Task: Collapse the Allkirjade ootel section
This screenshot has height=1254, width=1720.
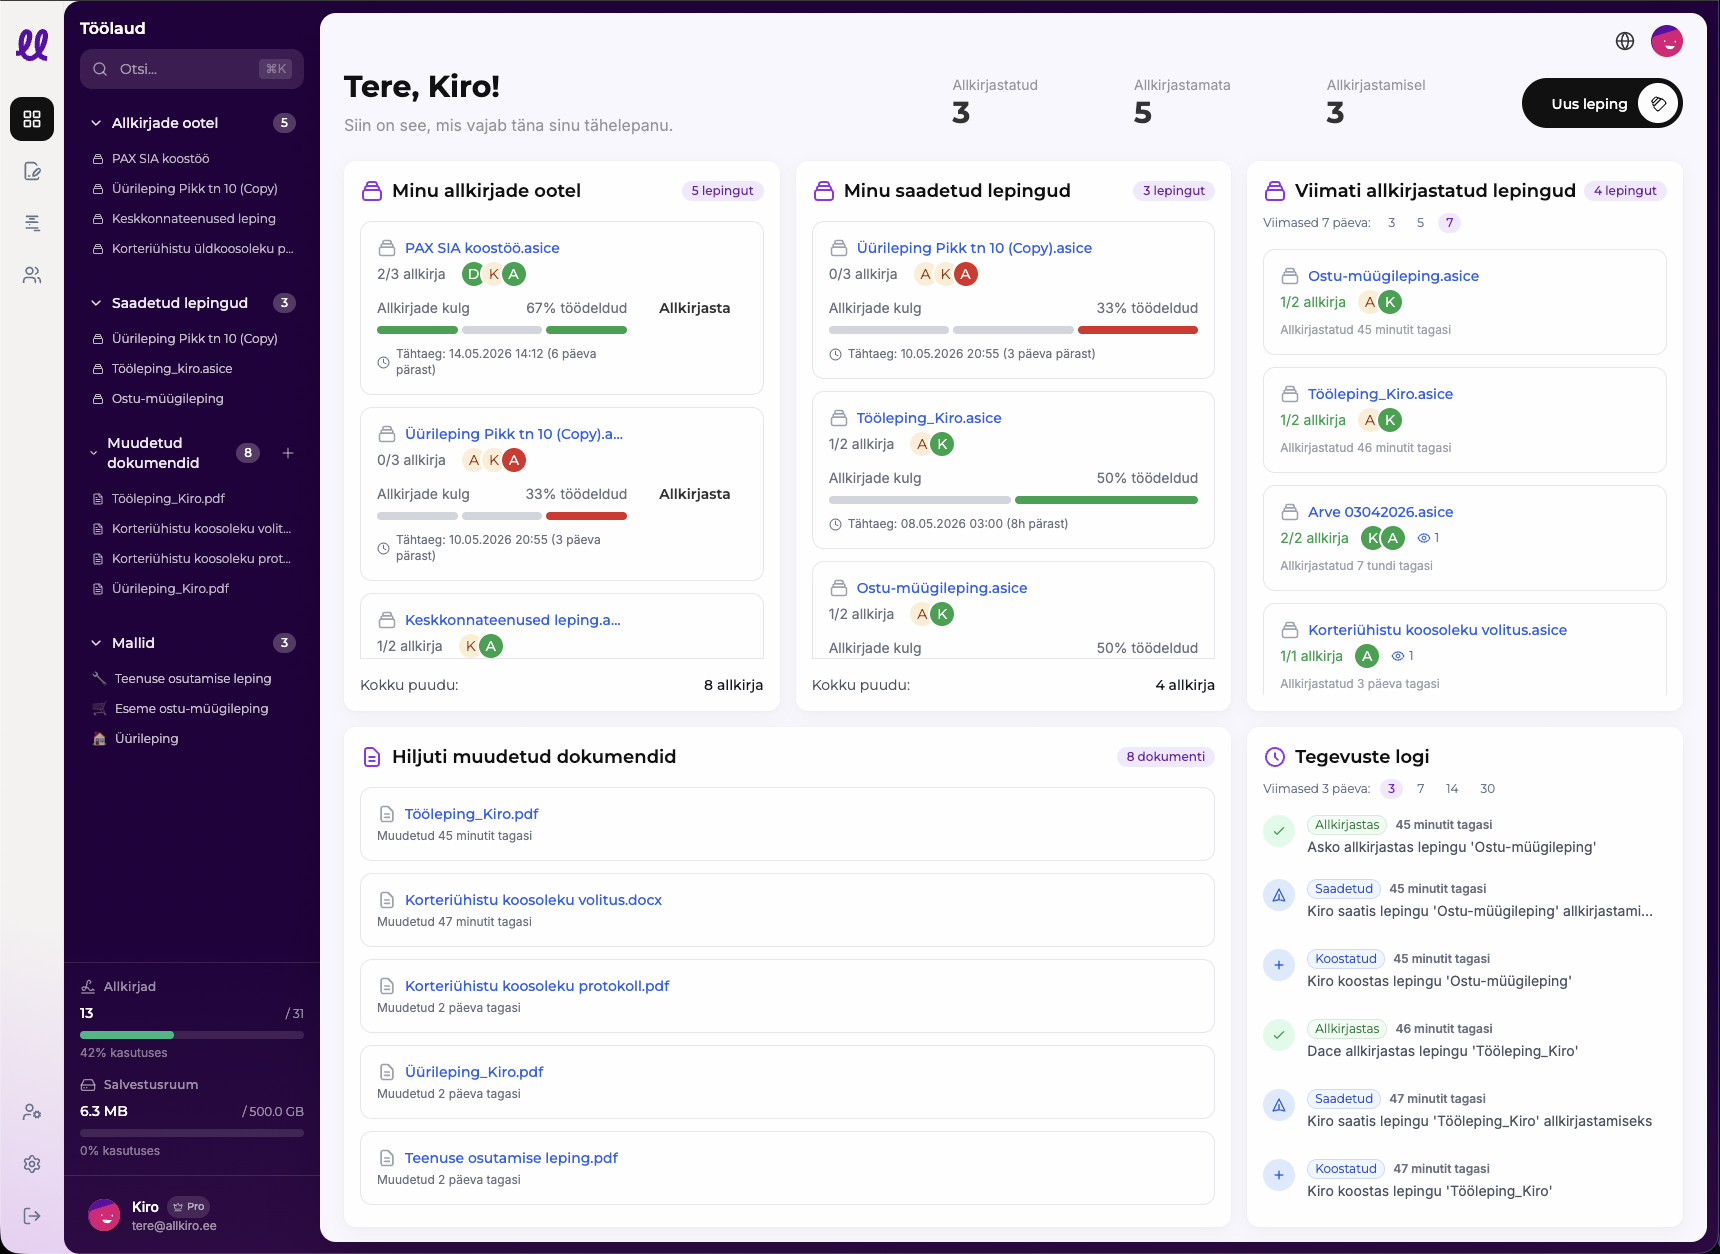Action: 96,123
